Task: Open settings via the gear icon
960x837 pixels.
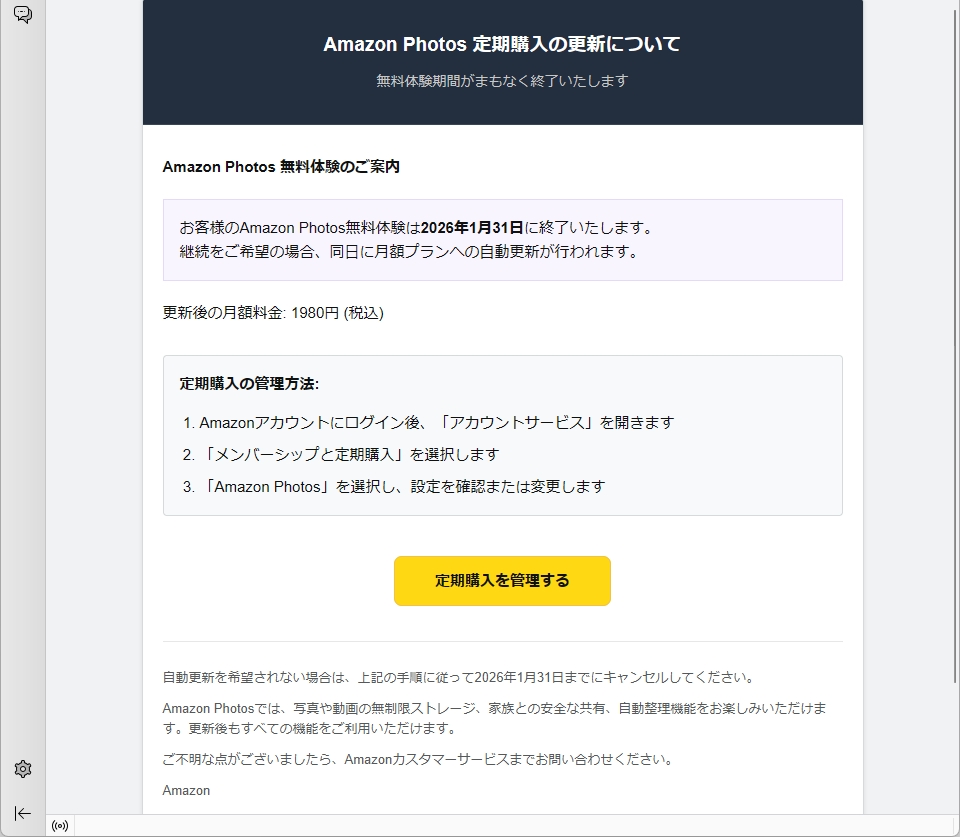Action: click(x=22, y=769)
